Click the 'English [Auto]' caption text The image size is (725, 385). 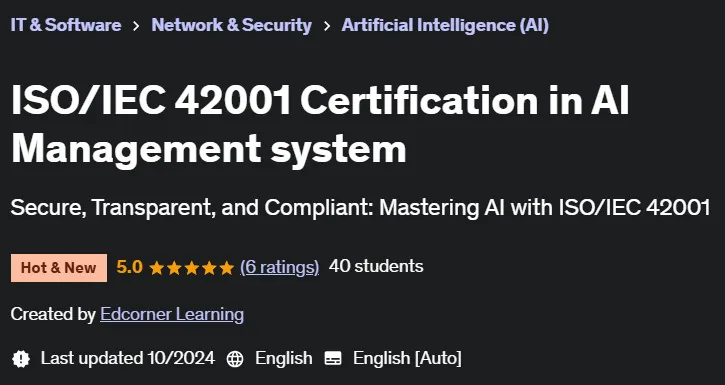(407, 359)
